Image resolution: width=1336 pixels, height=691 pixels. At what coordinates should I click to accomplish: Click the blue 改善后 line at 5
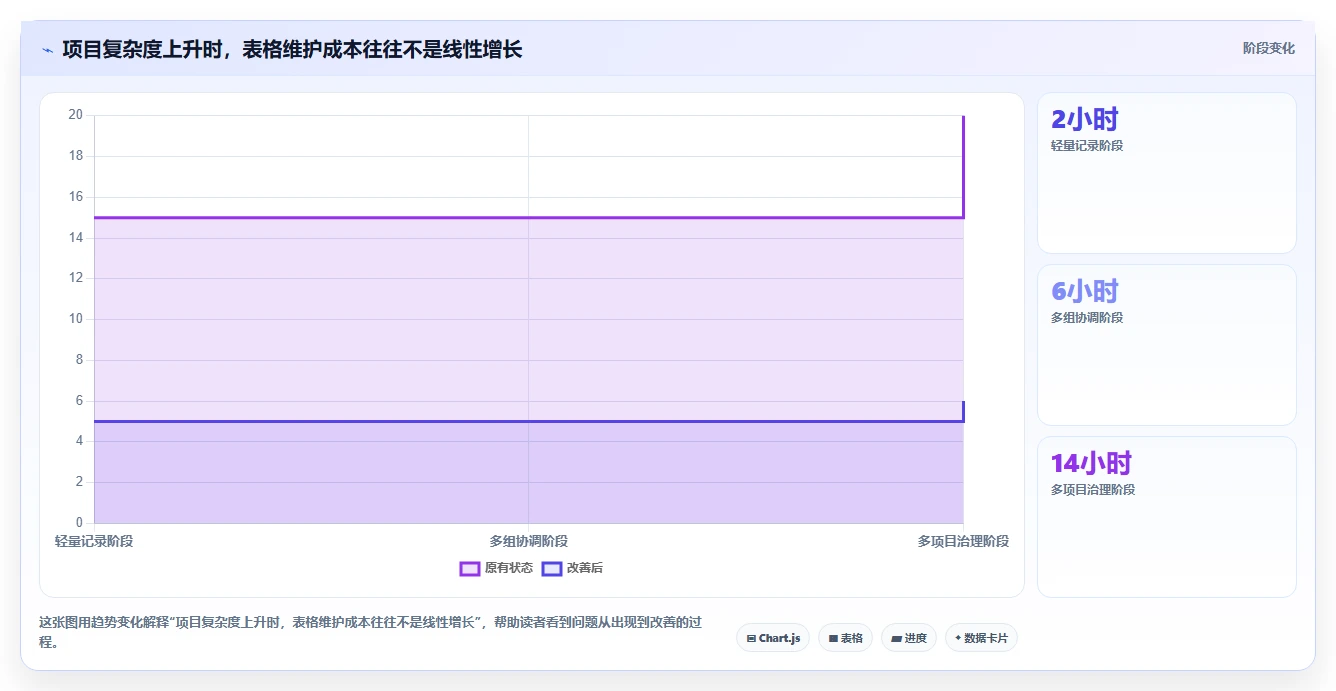click(529, 421)
